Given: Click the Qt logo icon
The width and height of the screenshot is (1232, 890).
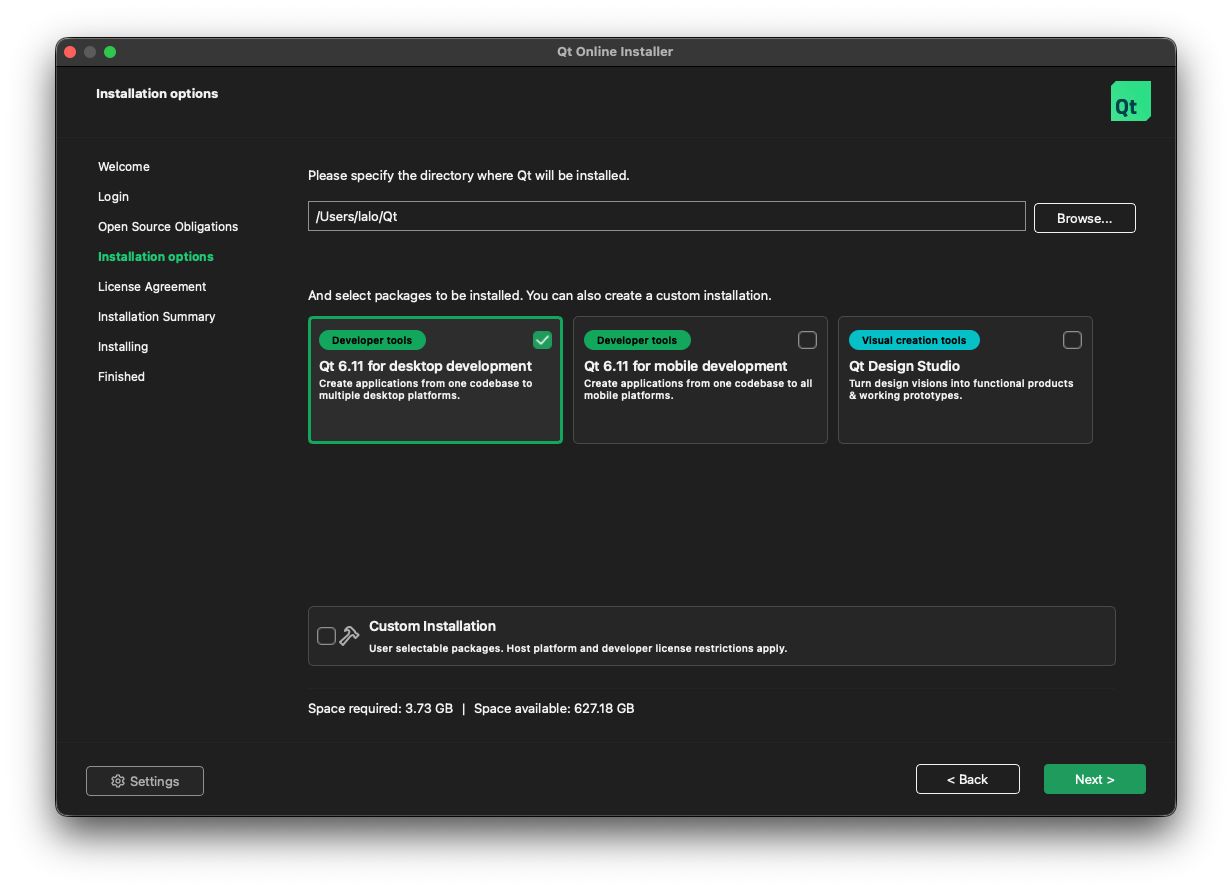Looking at the screenshot, I should click(x=1130, y=101).
